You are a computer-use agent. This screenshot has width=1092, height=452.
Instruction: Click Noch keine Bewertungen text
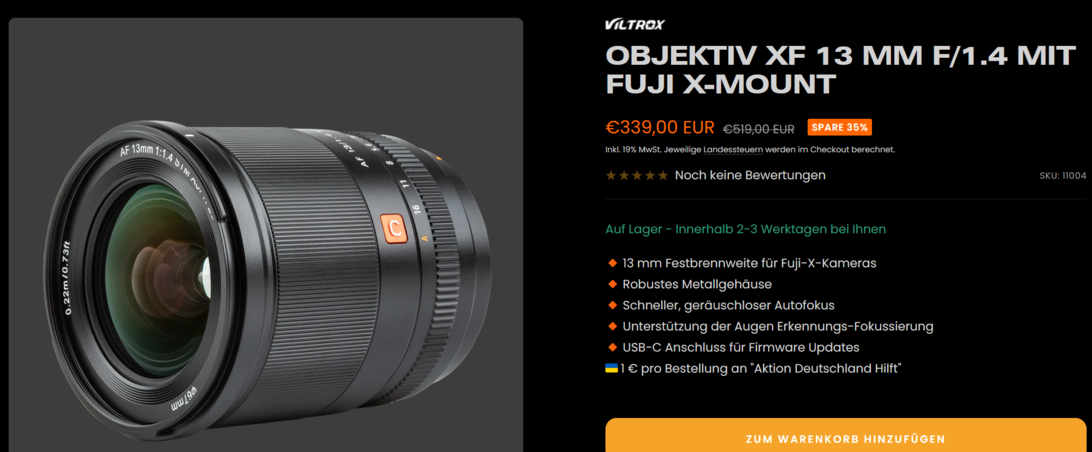(x=750, y=176)
